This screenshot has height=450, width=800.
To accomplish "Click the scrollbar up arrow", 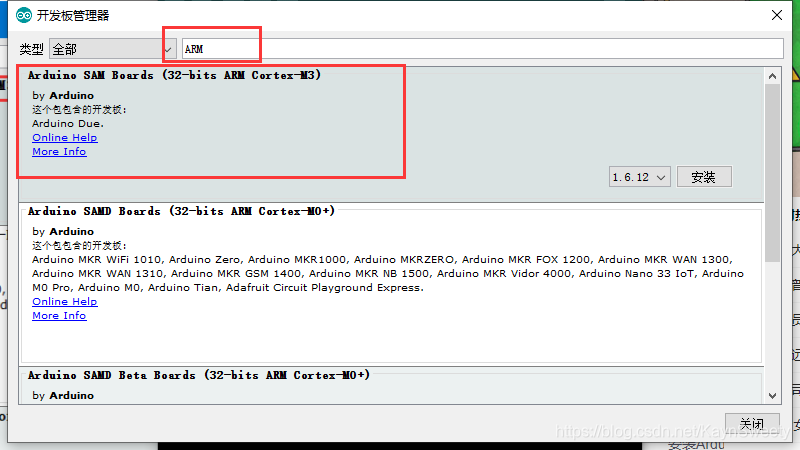I will [x=772, y=76].
